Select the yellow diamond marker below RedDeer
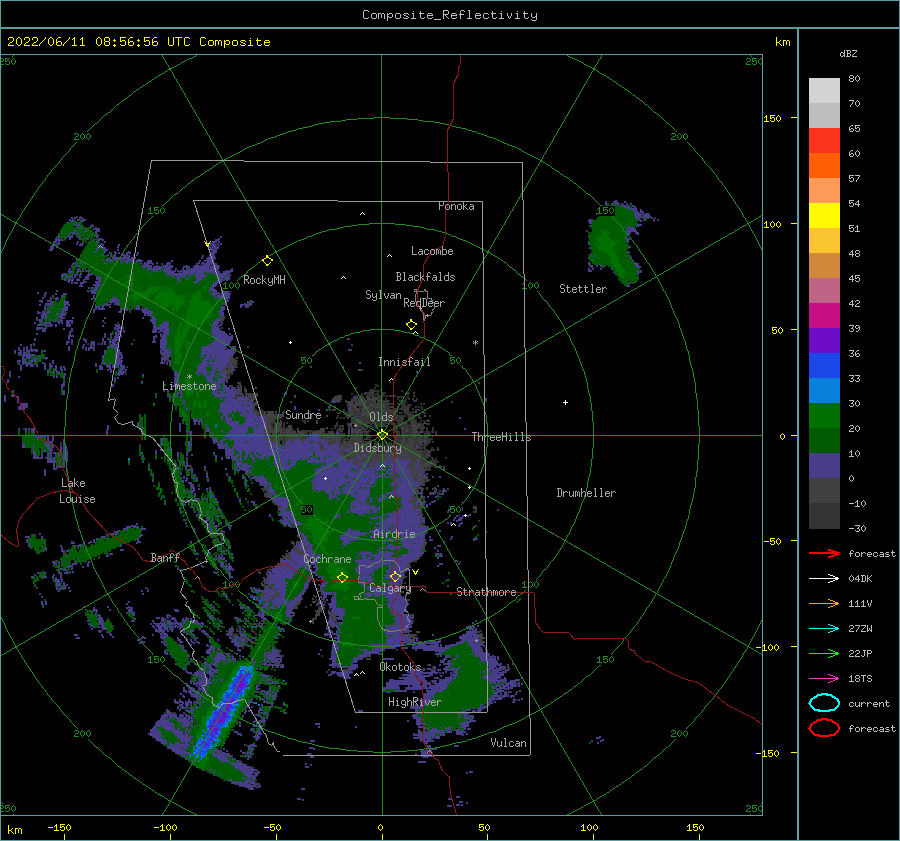Viewport: 900px width, 841px height. tap(412, 325)
